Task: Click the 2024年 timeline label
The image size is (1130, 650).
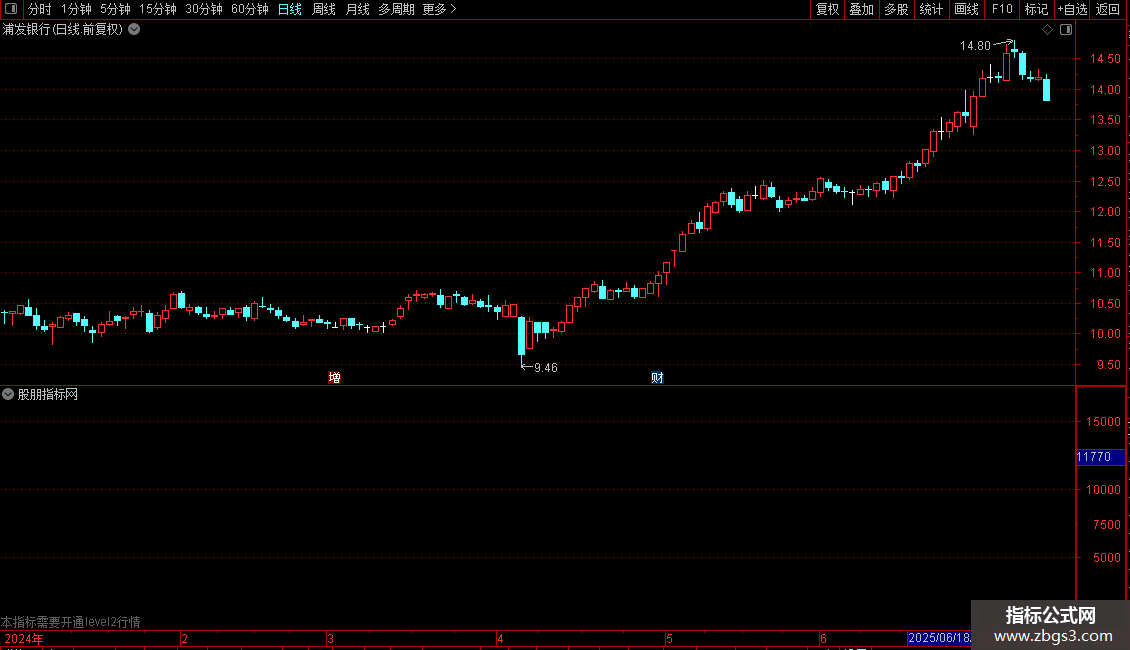Action: point(24,638)
